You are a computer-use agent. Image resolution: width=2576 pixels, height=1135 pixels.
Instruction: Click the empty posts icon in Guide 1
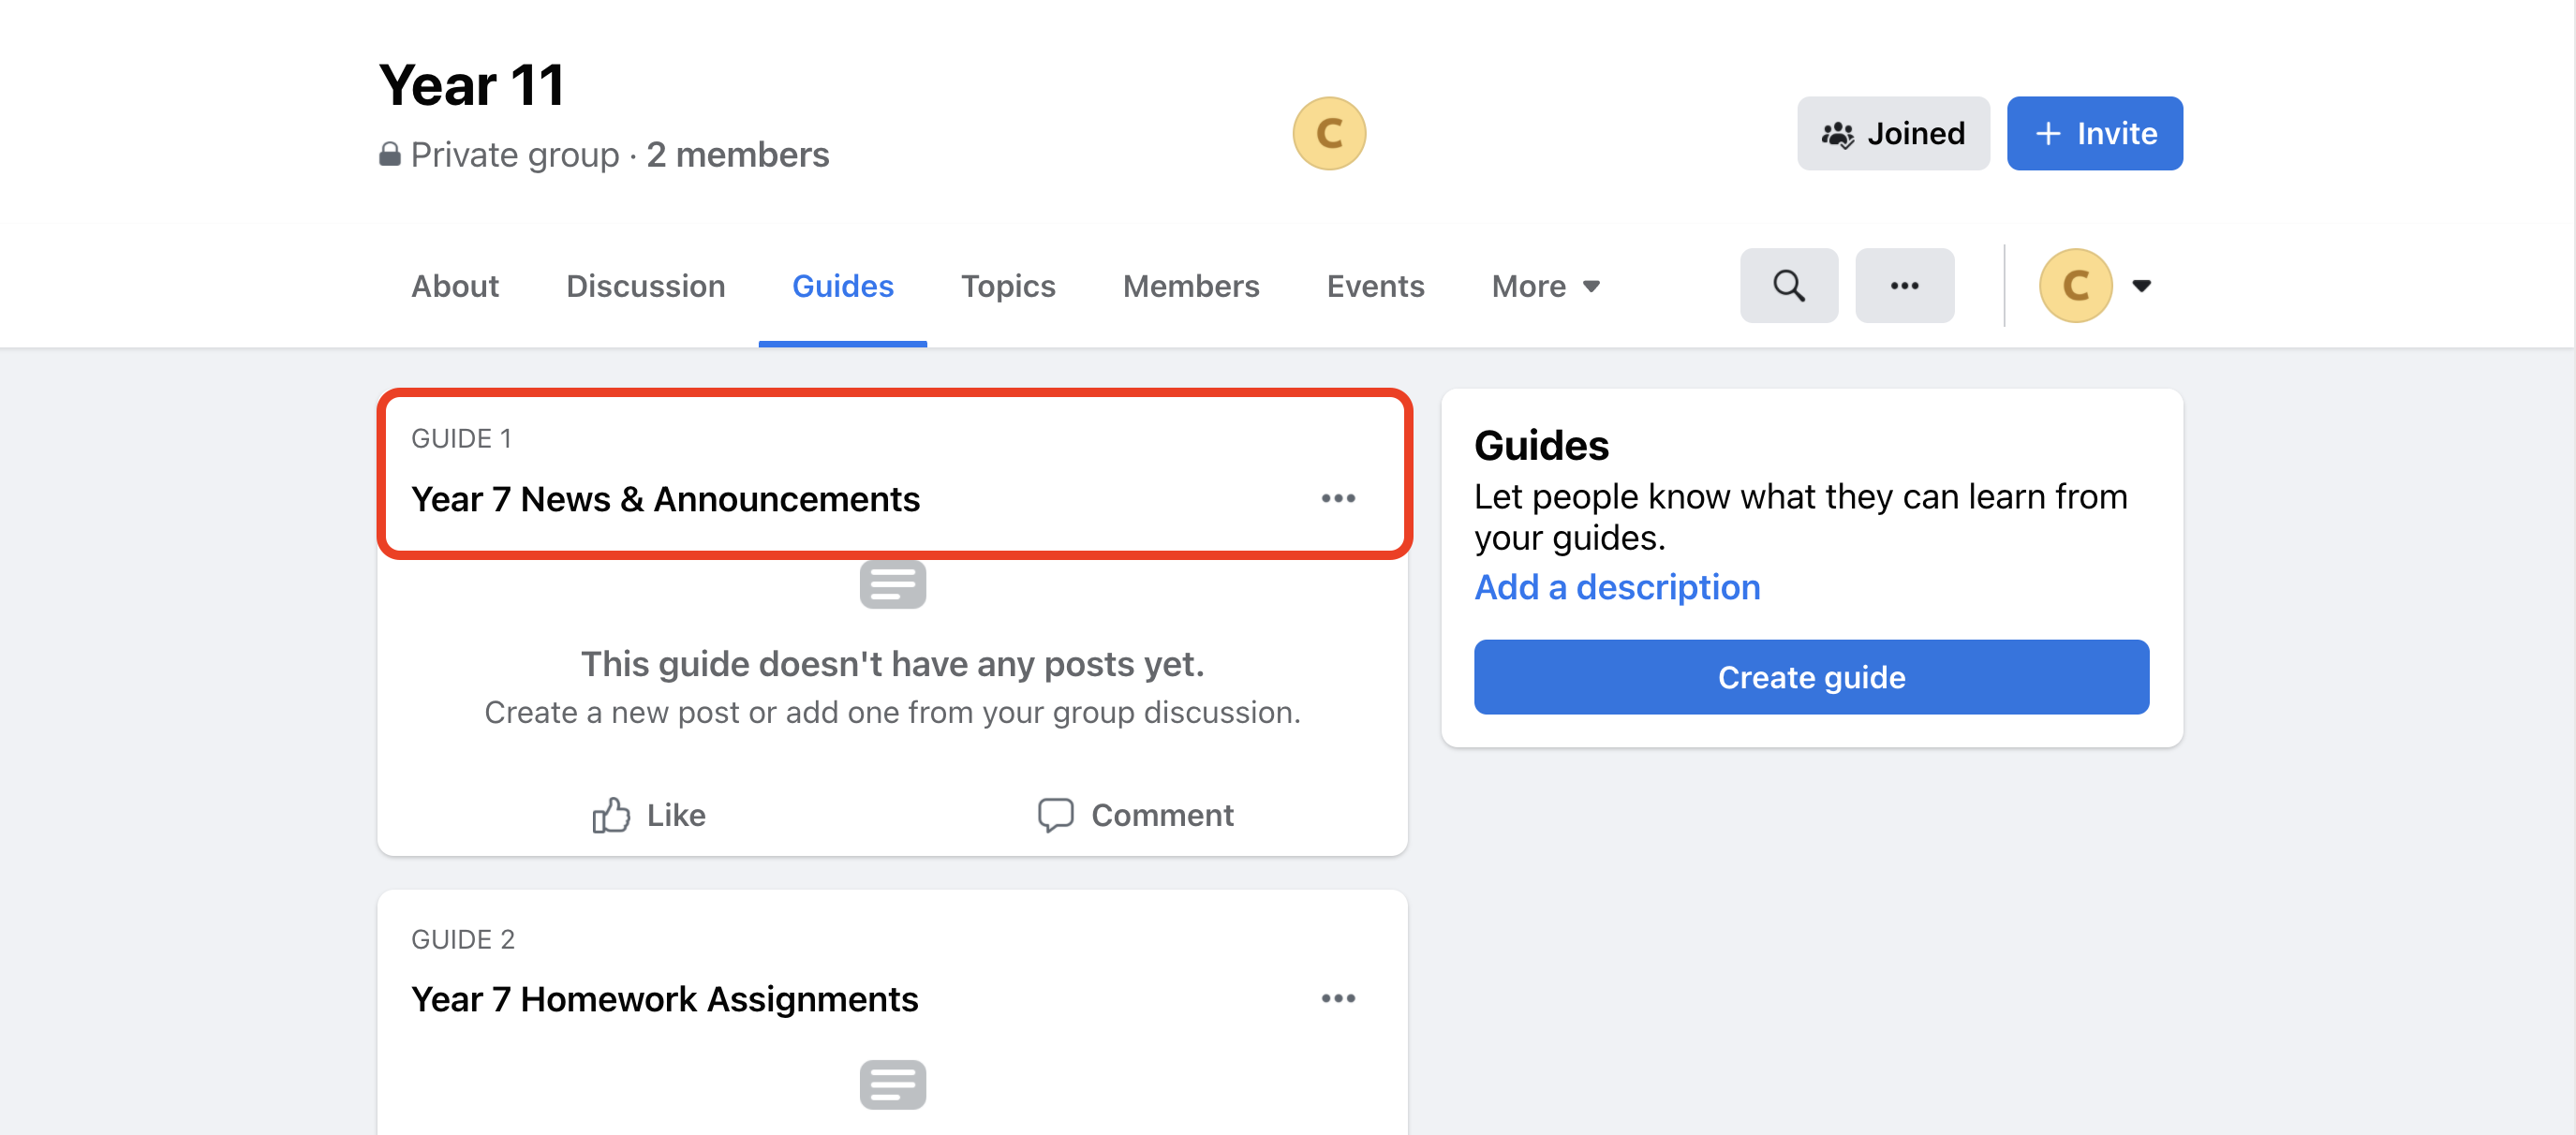pyautogui.click(x=892, y=585)
